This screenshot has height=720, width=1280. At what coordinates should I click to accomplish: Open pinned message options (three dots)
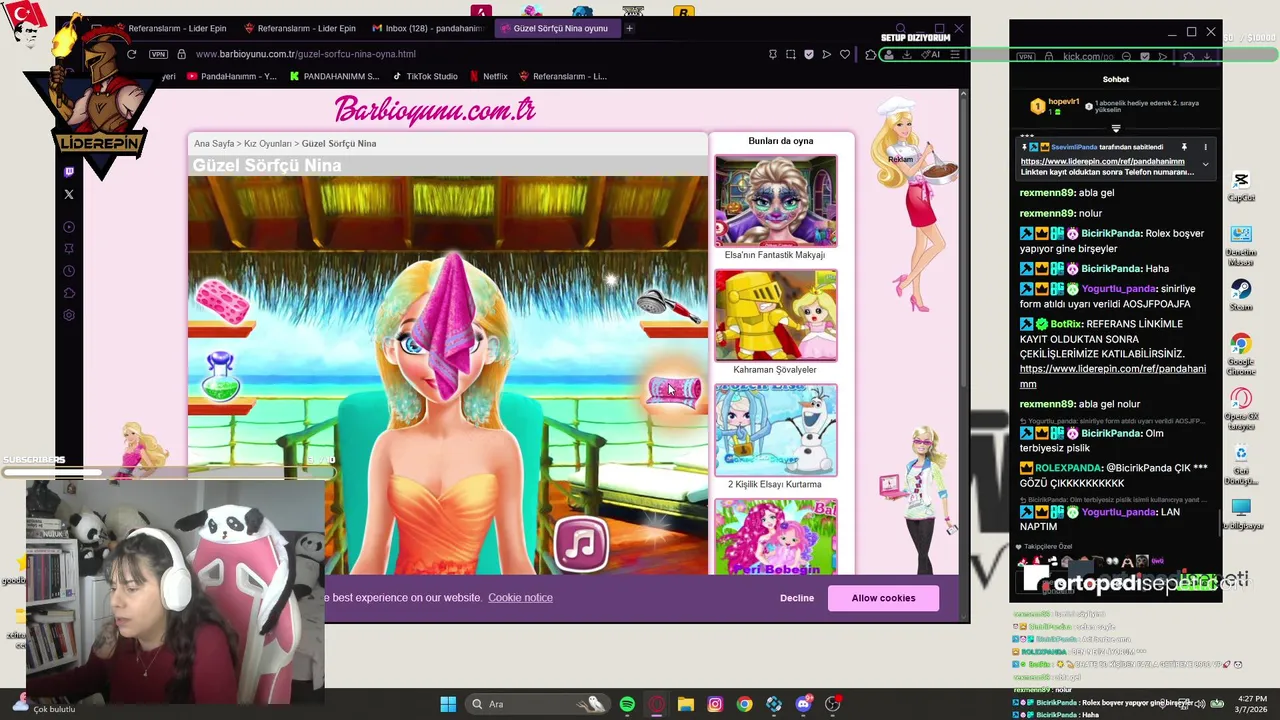(1205, 147)
